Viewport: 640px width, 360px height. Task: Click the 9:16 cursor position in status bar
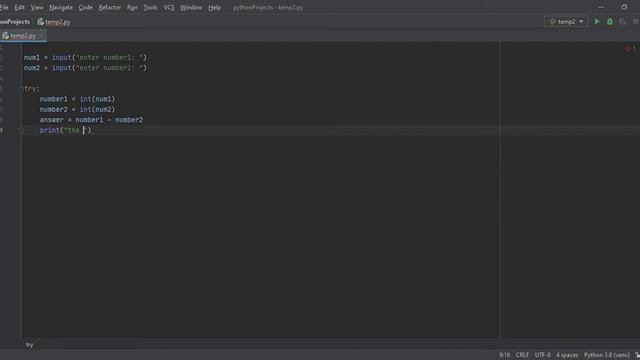(x=504, y=355)
